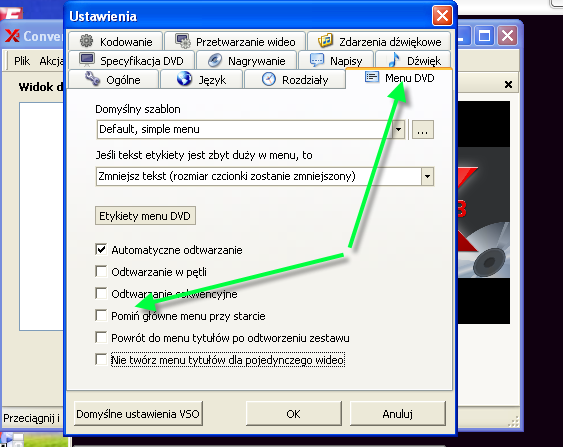Click the music note icon of Zdarzenia dźwiękowe
This screenshot has height=447, width=563.
click(325, 41)
